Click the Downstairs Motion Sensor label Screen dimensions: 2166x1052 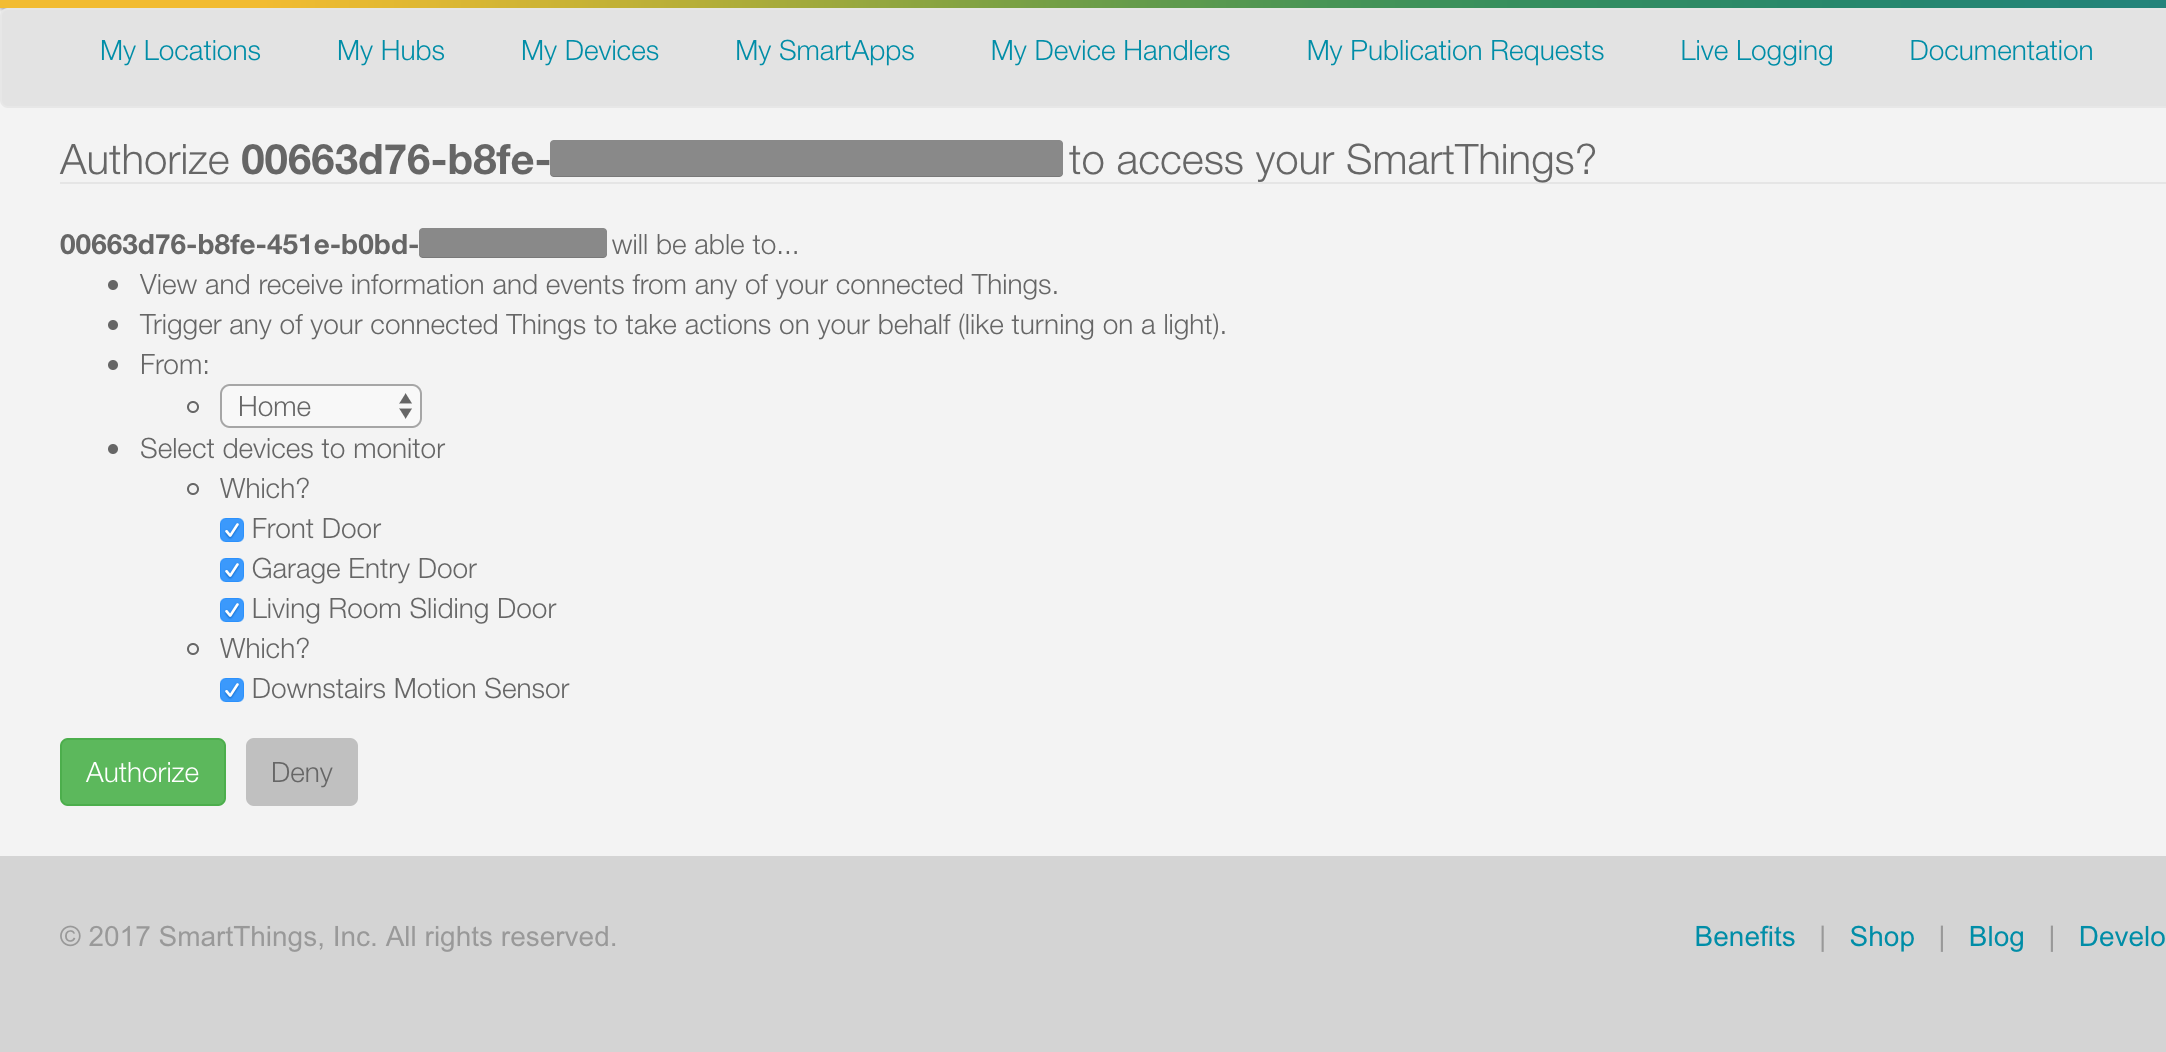pos(410,689)
